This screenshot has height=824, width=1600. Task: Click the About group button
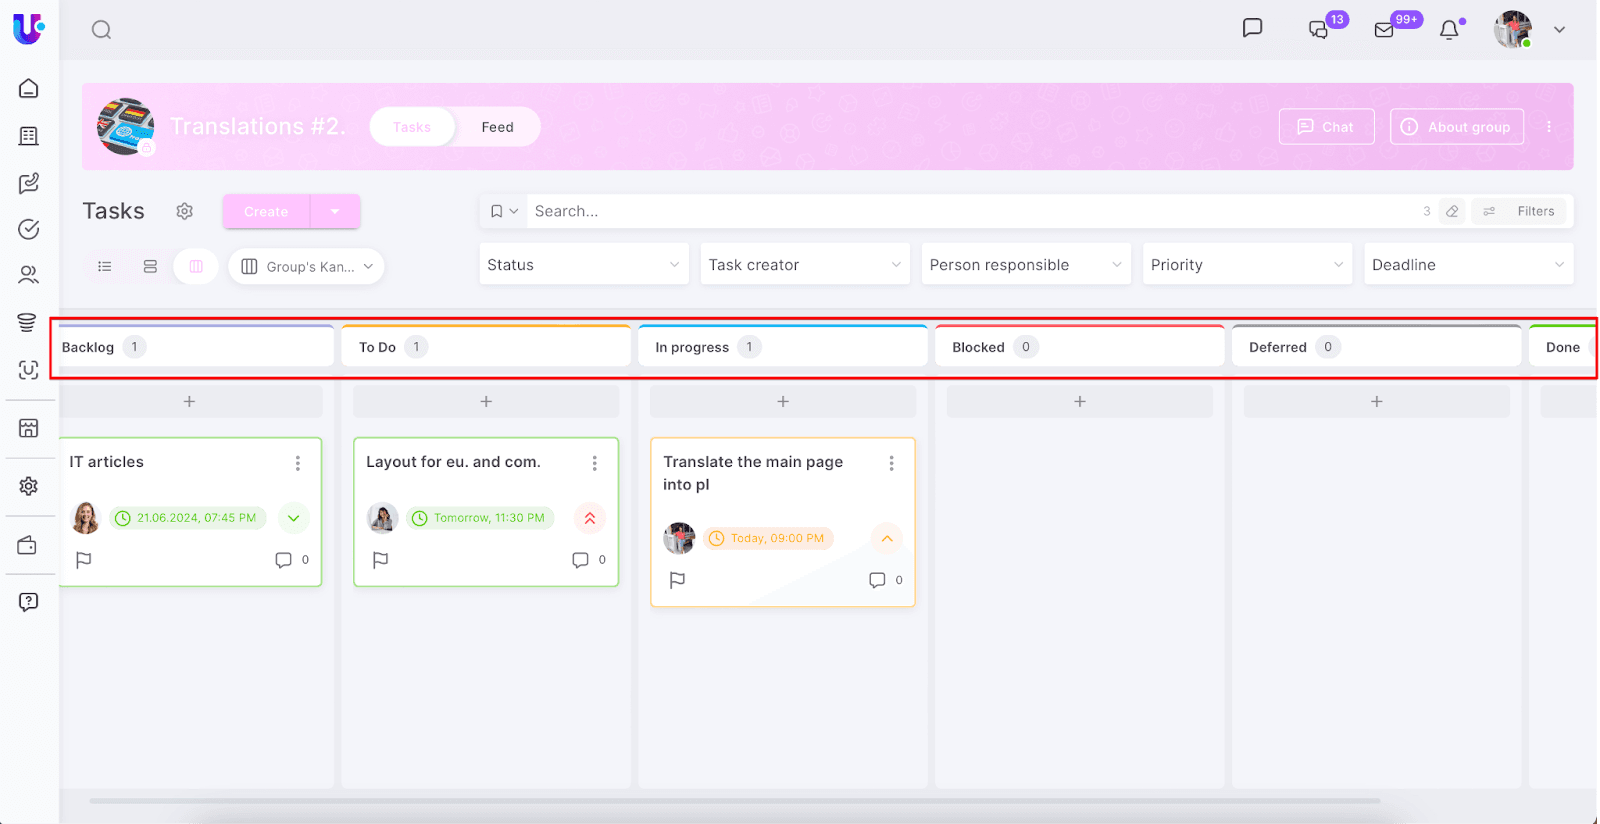(x=1456, y=127)
